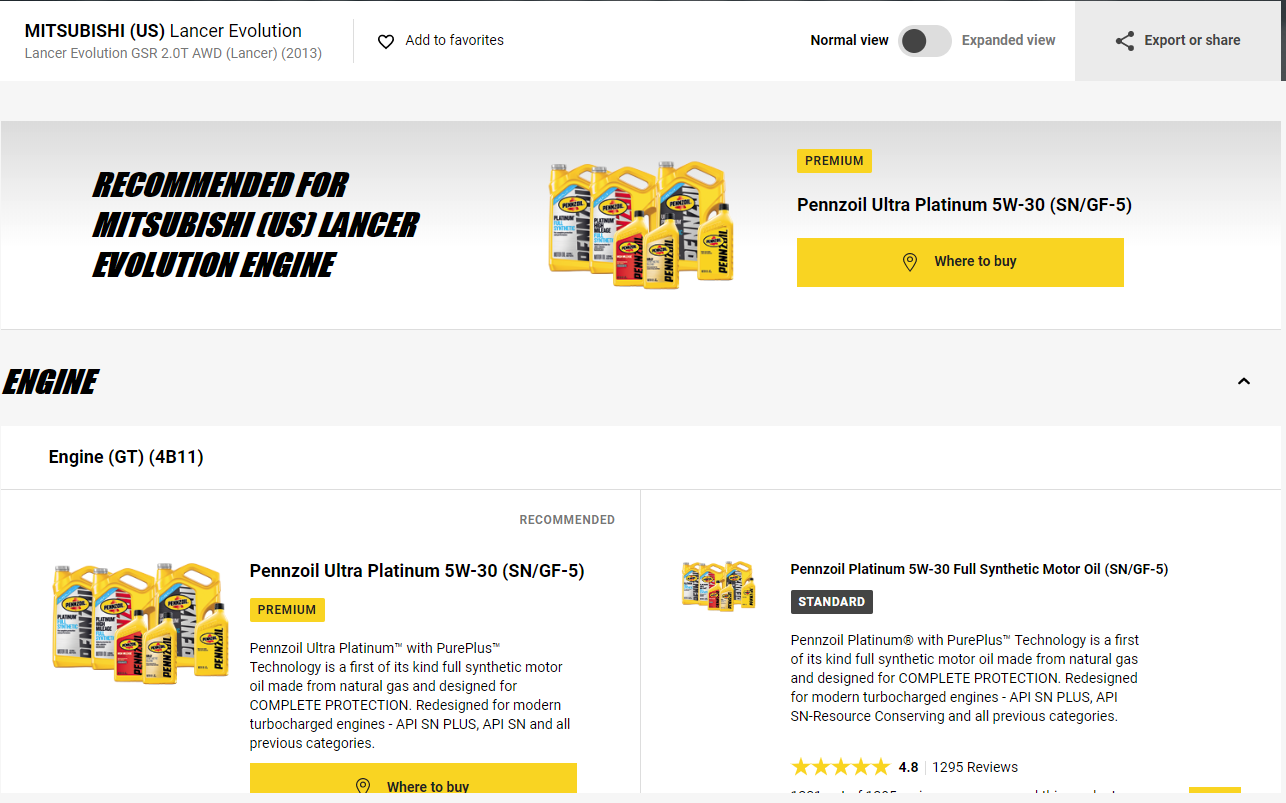Click Pennzoil Platinum standard product thumbnail
Image resolution: width=1286 pixels, height=803 pixels.
pos(718,586)
